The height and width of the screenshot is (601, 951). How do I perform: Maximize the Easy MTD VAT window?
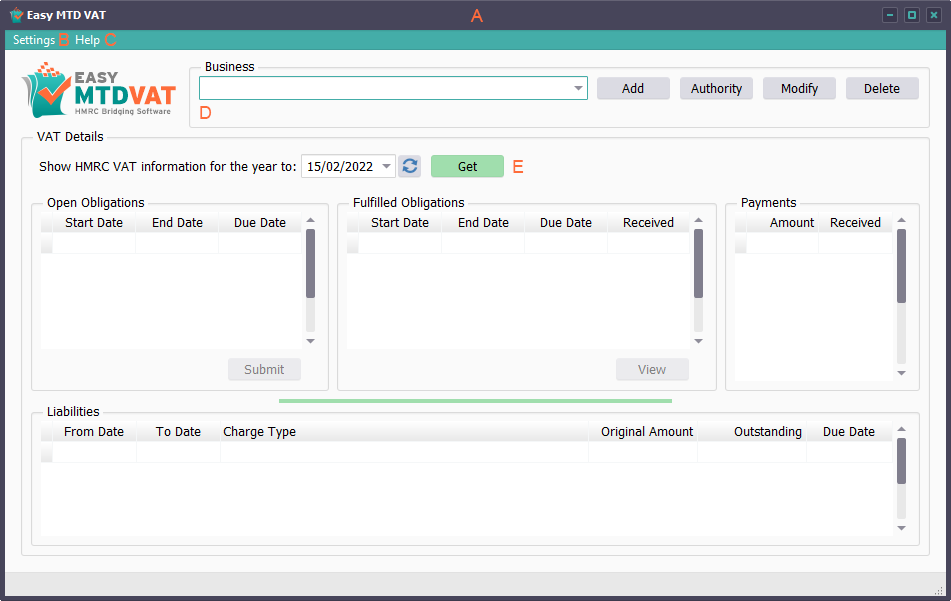(912, 15)
